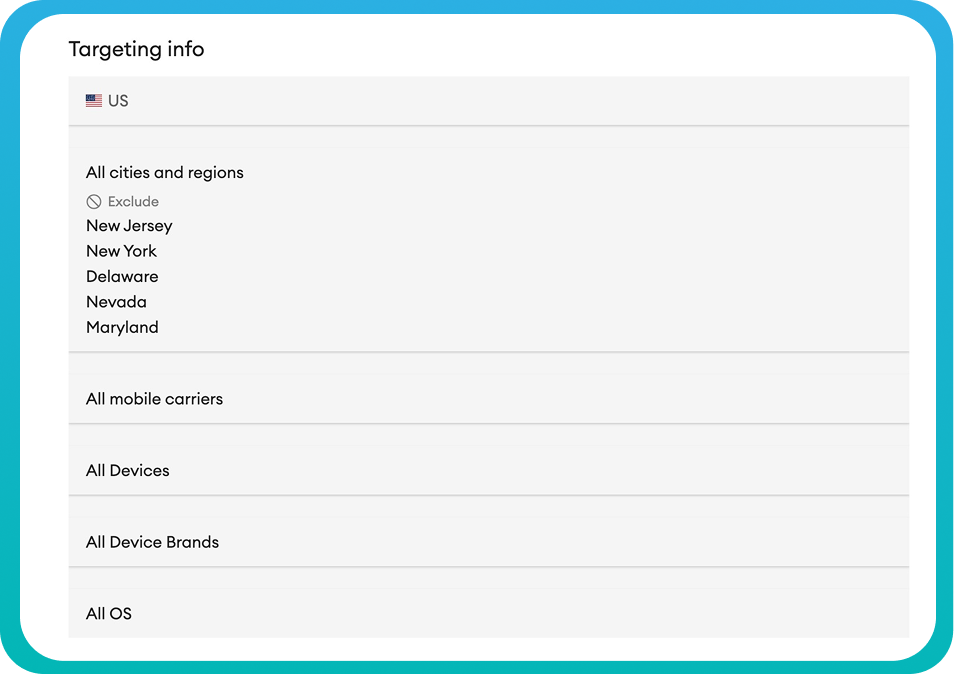Click the All cities and regions label

click(x=165, y=172)
